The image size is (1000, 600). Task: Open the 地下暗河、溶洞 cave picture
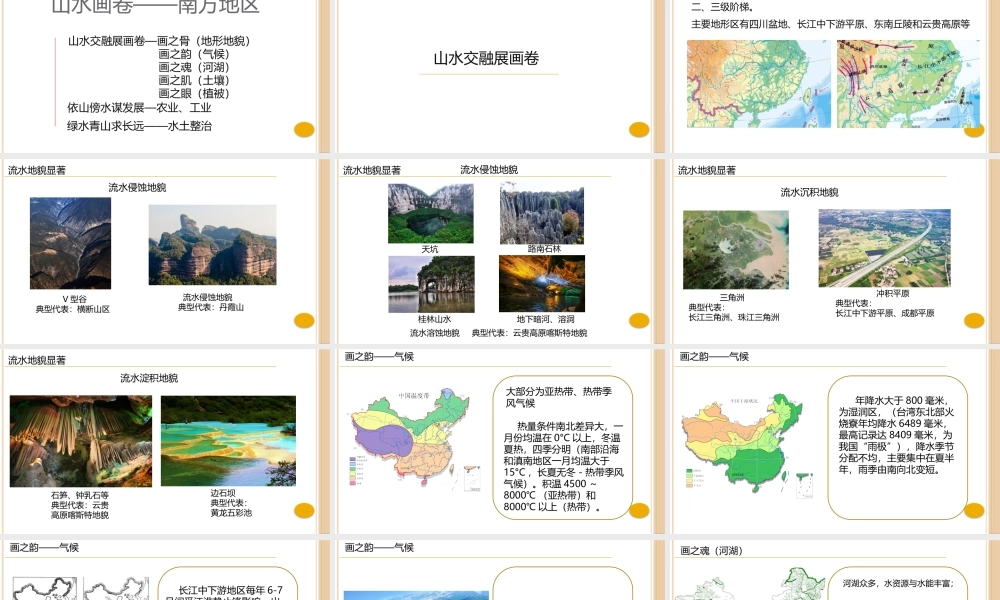(x=542, y=284)
